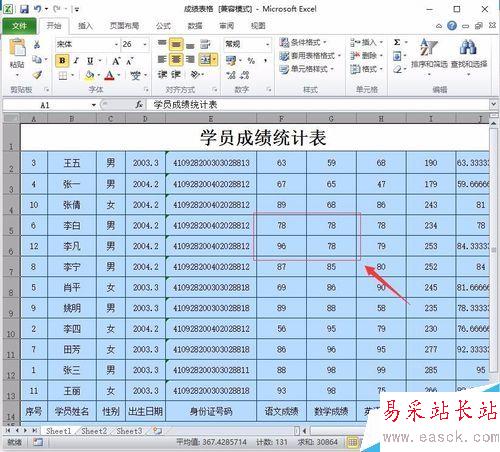Open the number format dropdown
500x452 pixels.
268,44
